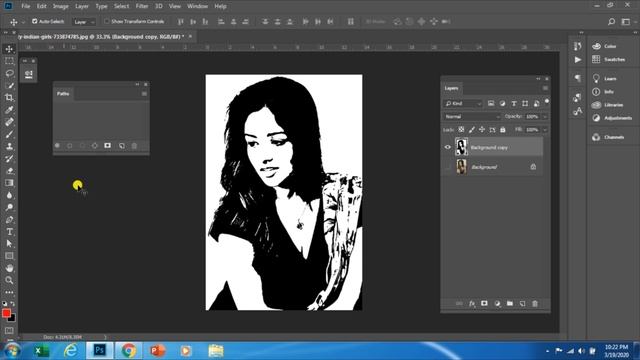Select the Background copy layer thumbnail

click(x=462, y=147)
